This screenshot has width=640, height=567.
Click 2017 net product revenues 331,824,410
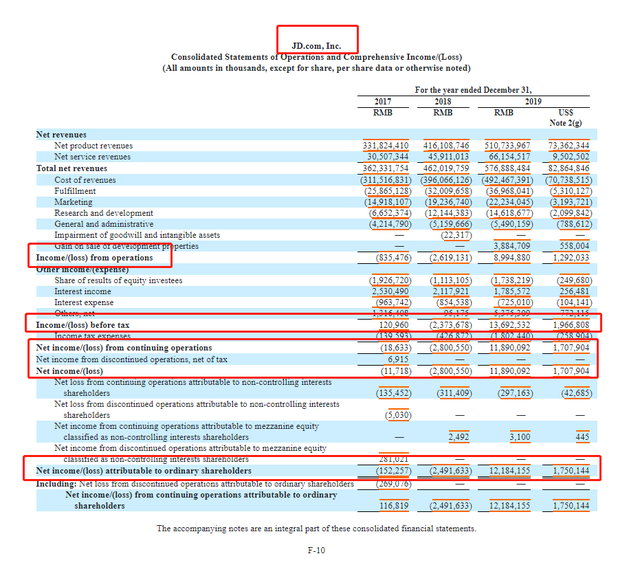385,146
